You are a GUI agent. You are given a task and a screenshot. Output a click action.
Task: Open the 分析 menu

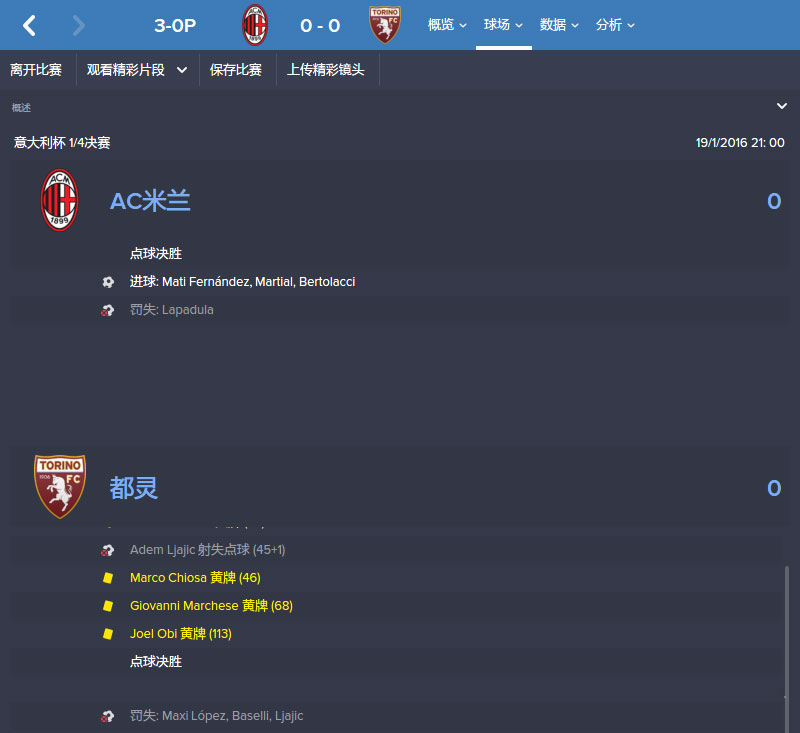[x=615, y=25]
